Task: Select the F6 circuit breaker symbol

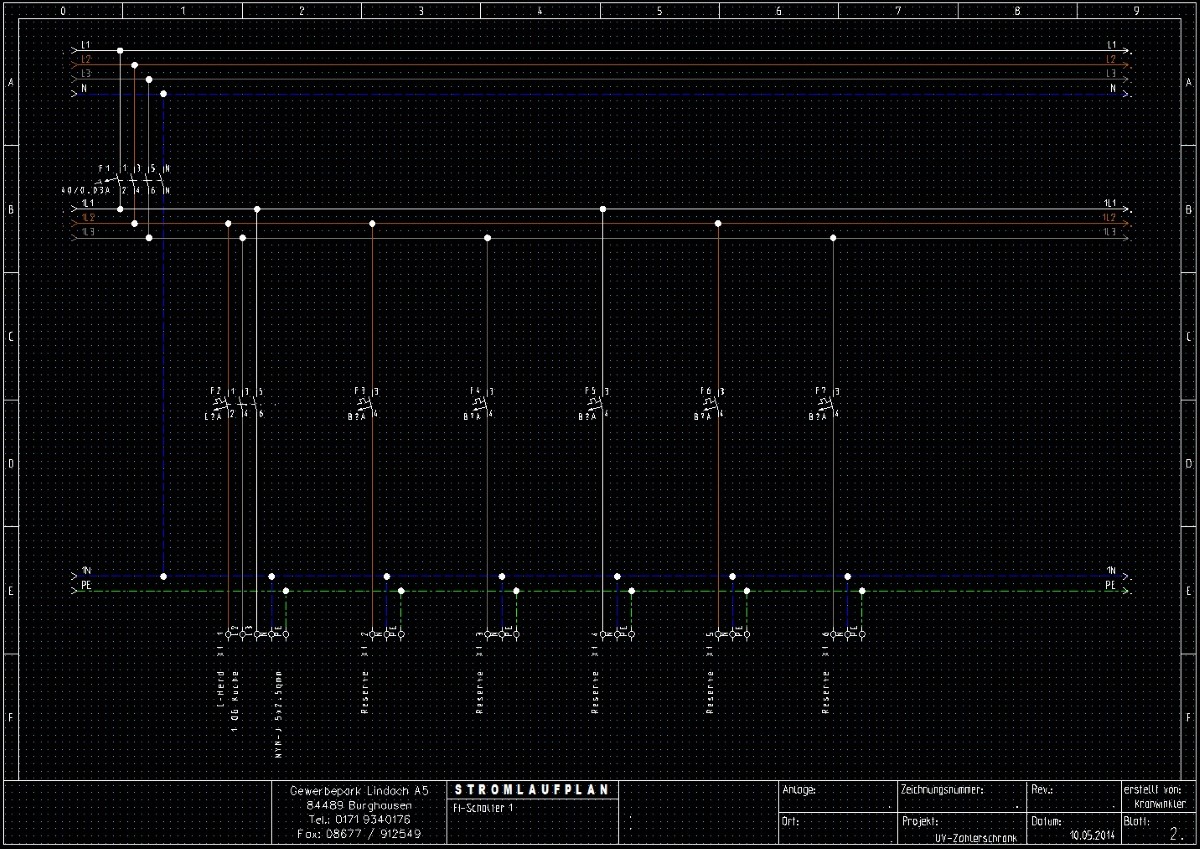Action: (709, 403)
